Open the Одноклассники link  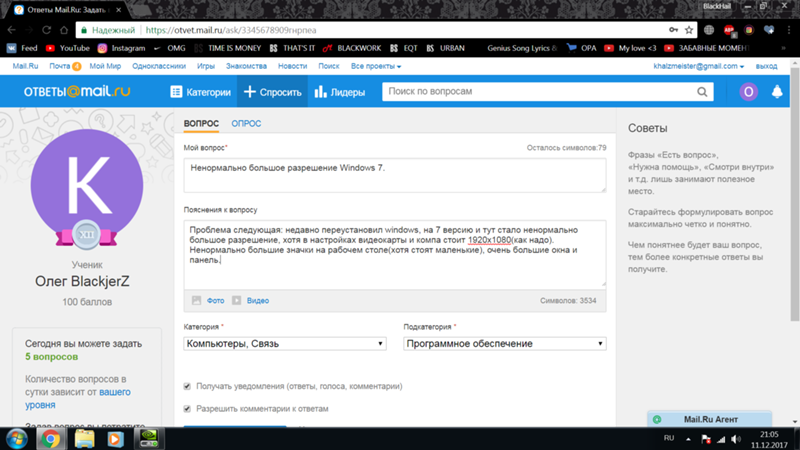pyautogui.click(x=159, y=66)
